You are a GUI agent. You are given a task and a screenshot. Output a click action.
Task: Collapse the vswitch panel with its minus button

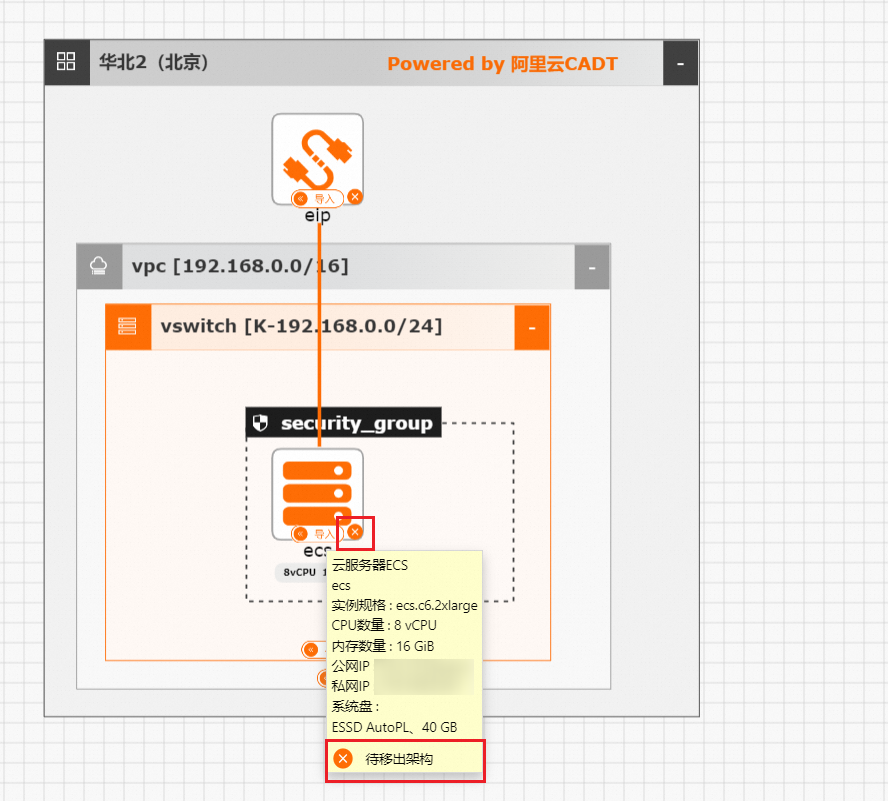pyautogui.click(x=531, y=327)
